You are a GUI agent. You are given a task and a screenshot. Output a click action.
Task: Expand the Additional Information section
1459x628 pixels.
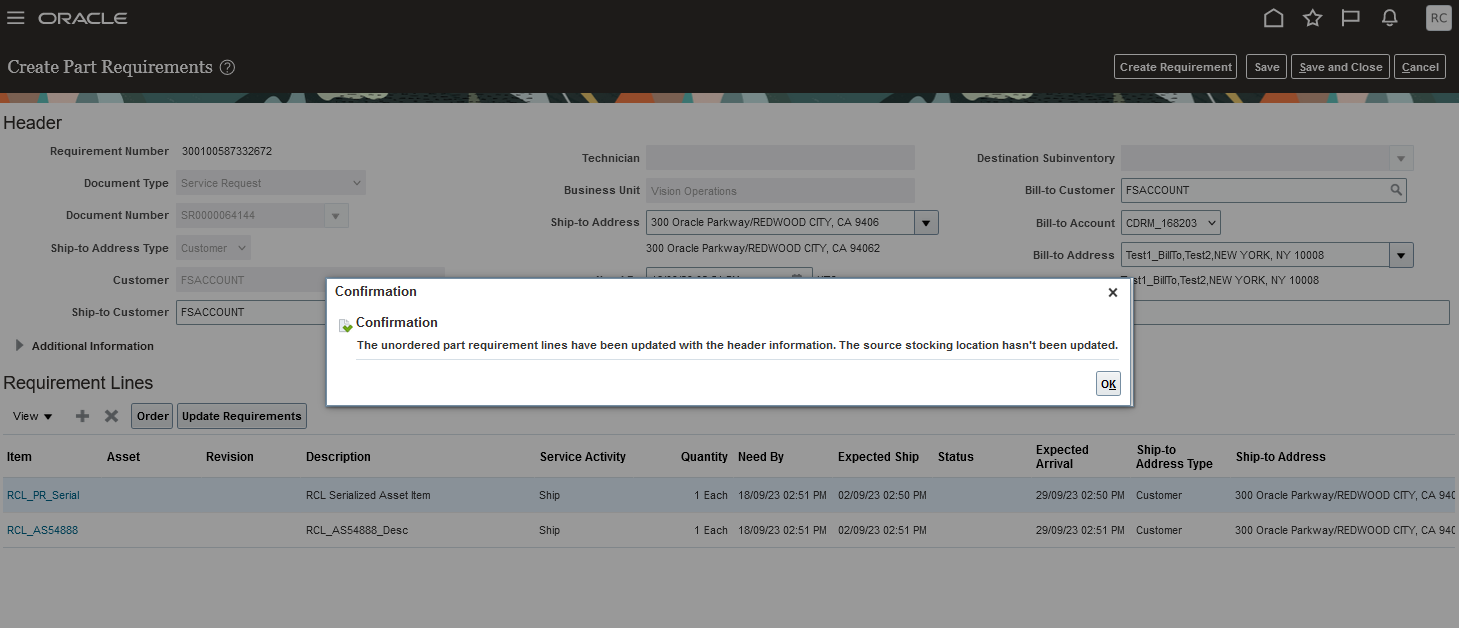coord(19,345)
